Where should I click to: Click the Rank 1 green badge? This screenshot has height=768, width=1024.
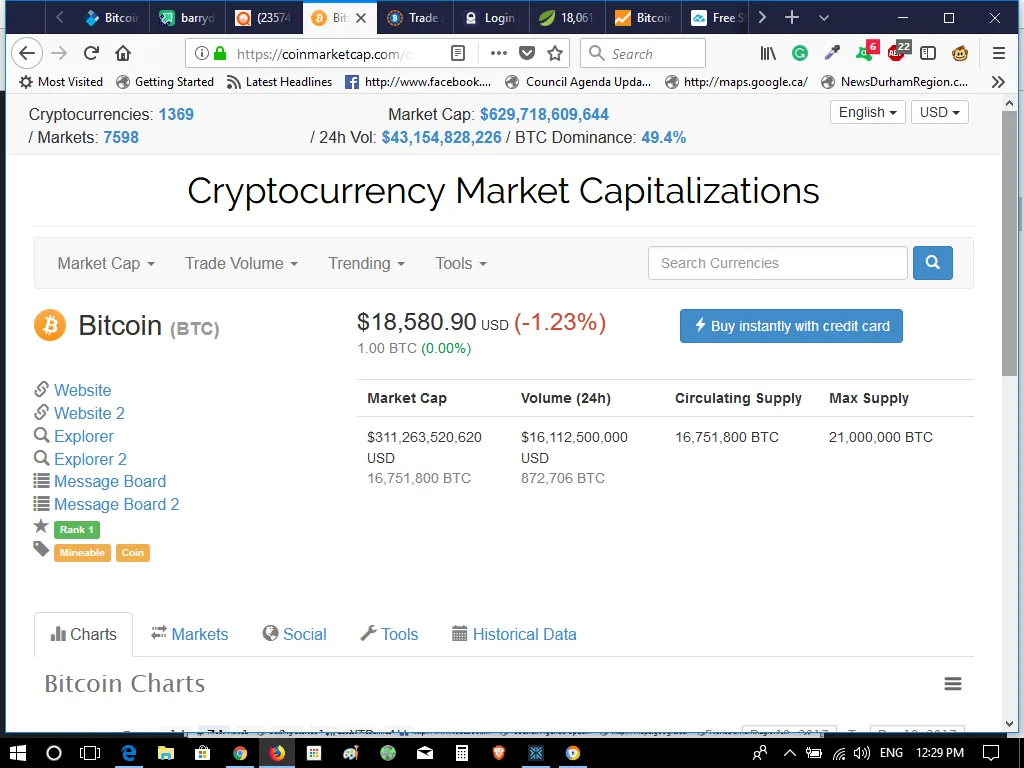(x=77, y=530)
